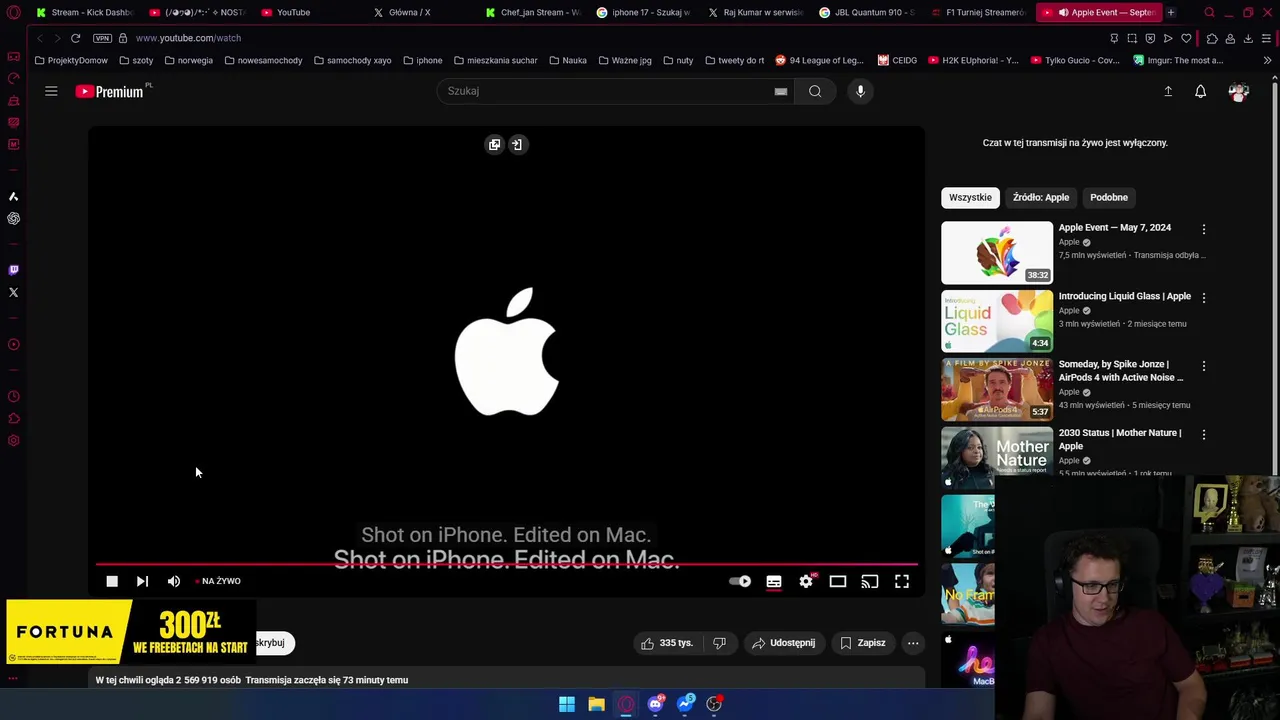1280x720 pixels.
Task: Open a new browser tab
Action: pos(1171,12)
